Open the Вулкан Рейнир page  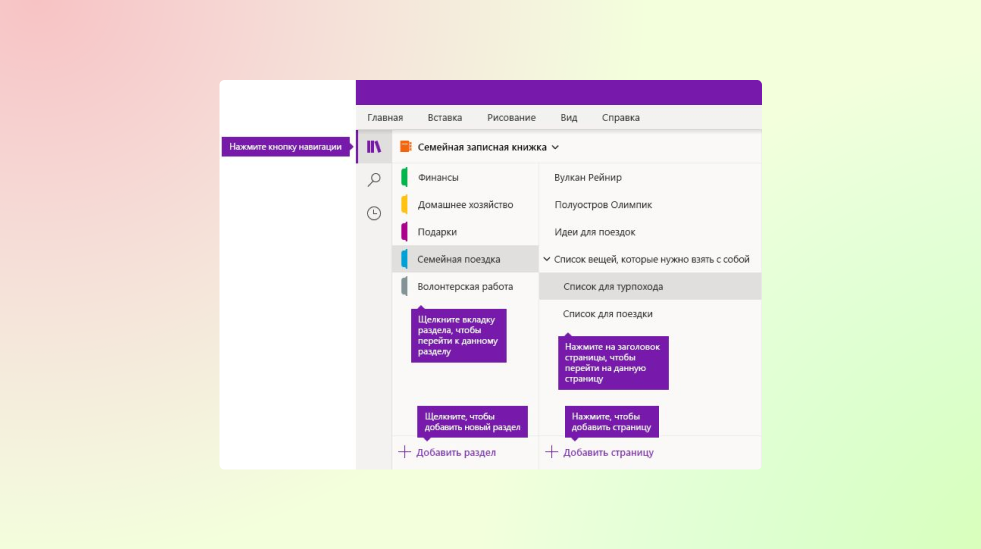[588, 178]
